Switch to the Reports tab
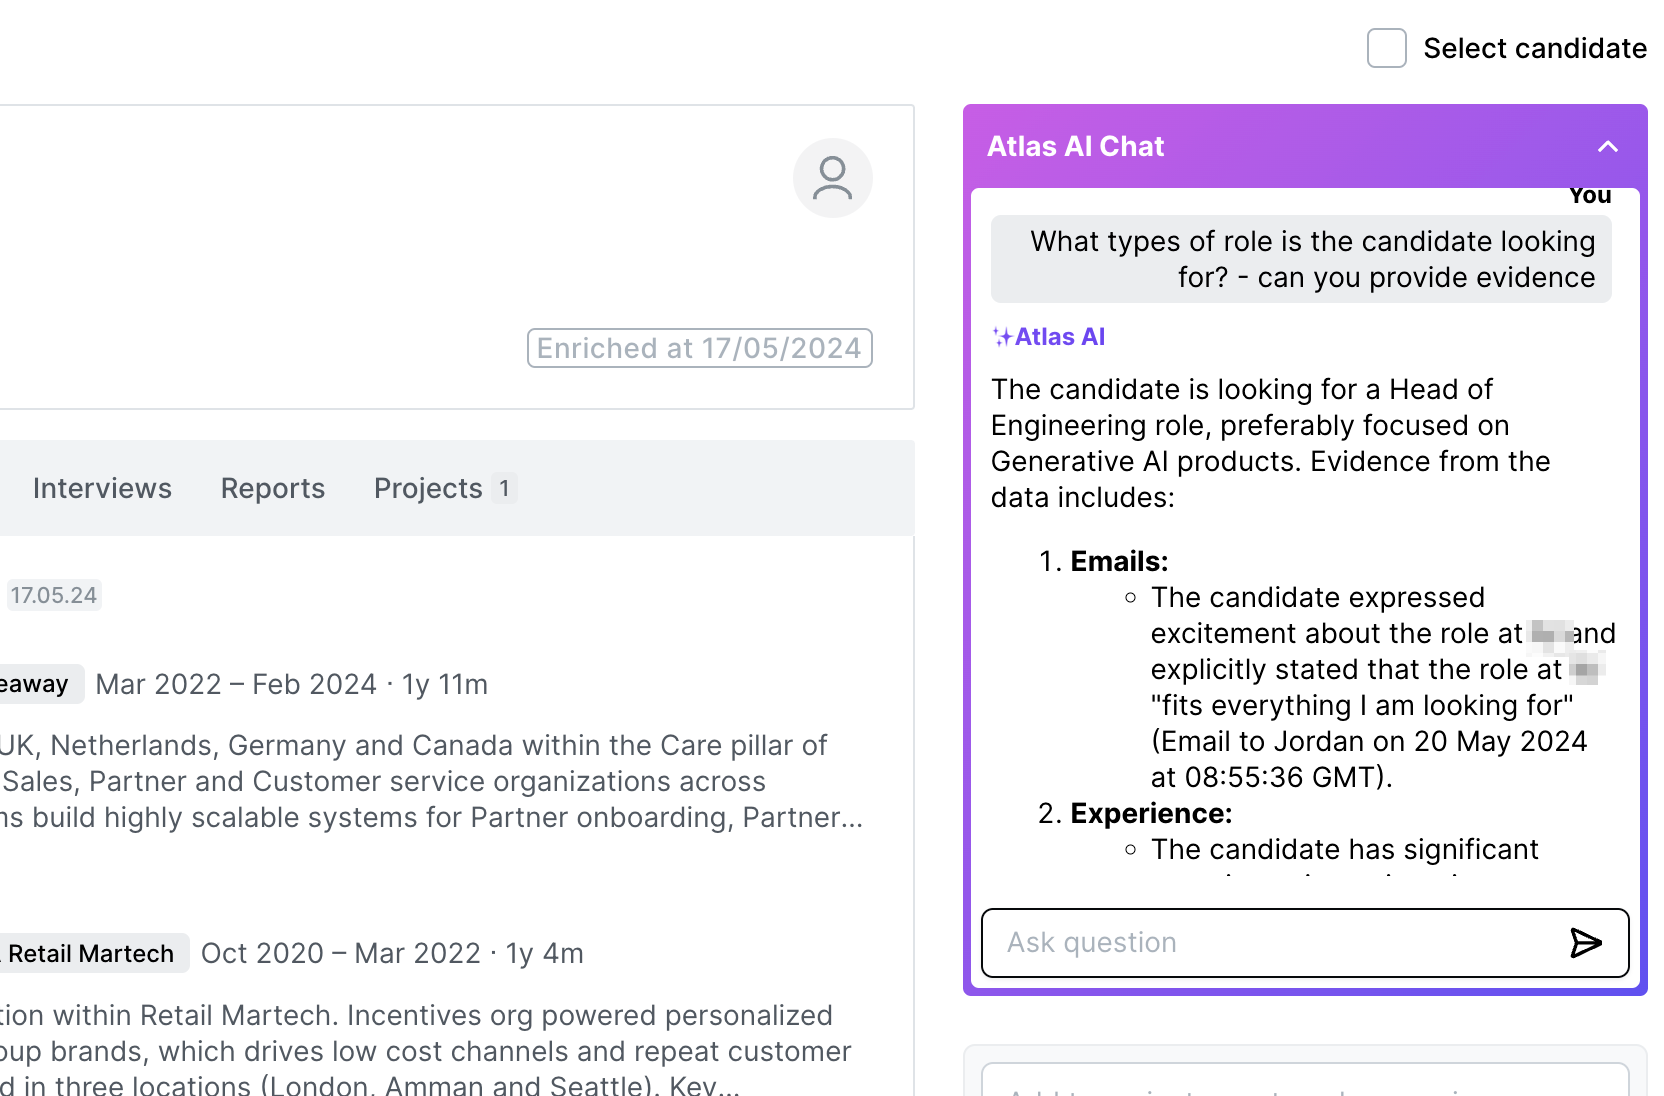1664x1096 pixels. (x=273, y=488)
